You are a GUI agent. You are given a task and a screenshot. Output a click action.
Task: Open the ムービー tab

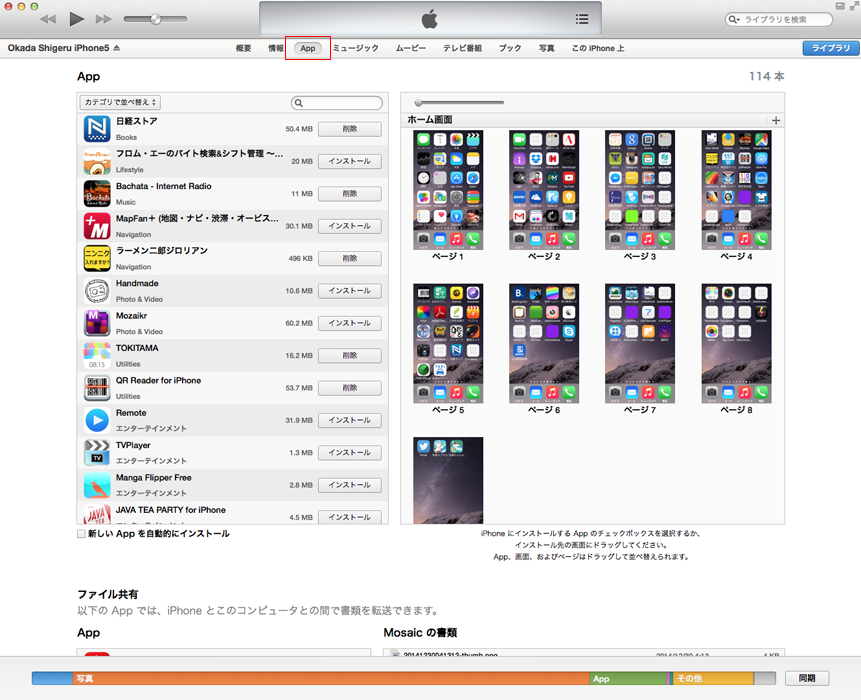(x=411, y=48)
